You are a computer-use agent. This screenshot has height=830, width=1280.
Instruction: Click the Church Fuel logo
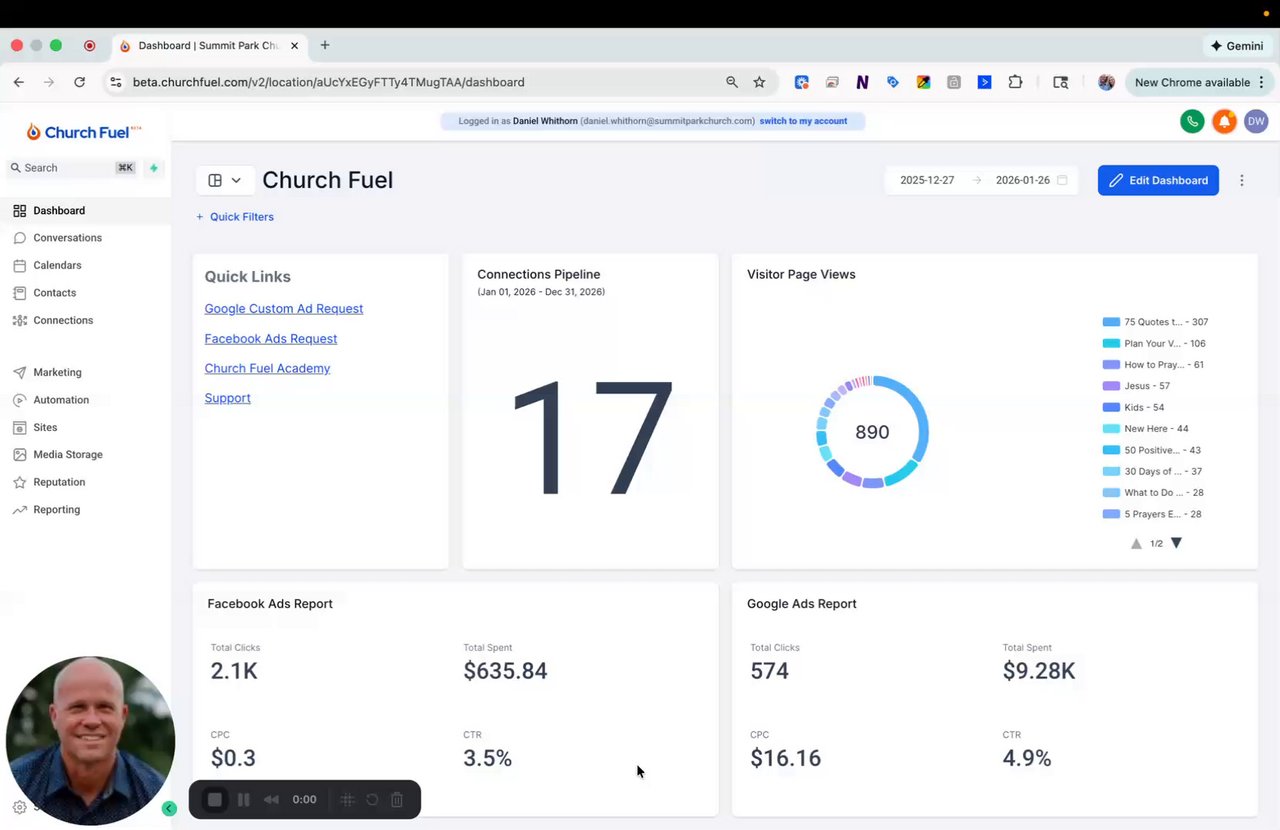(84, 132)
